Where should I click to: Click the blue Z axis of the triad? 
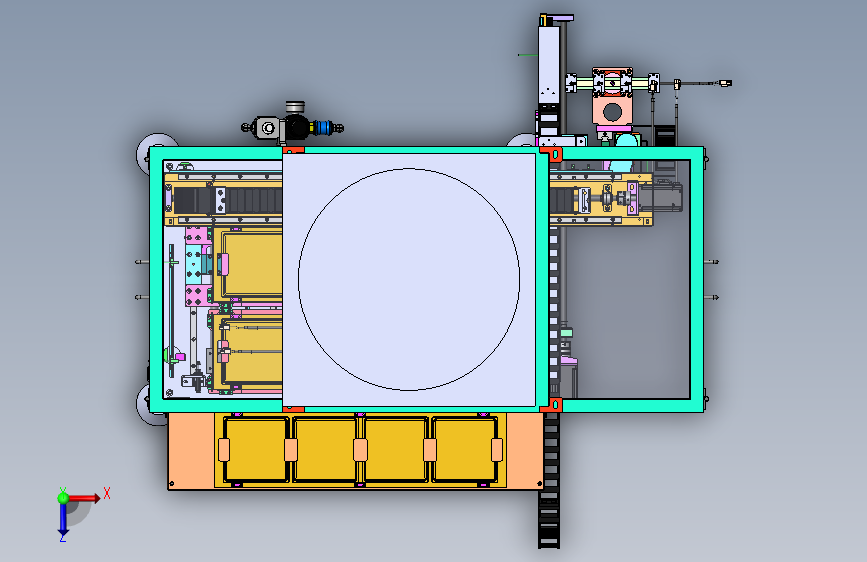click(x=63, y=520)
